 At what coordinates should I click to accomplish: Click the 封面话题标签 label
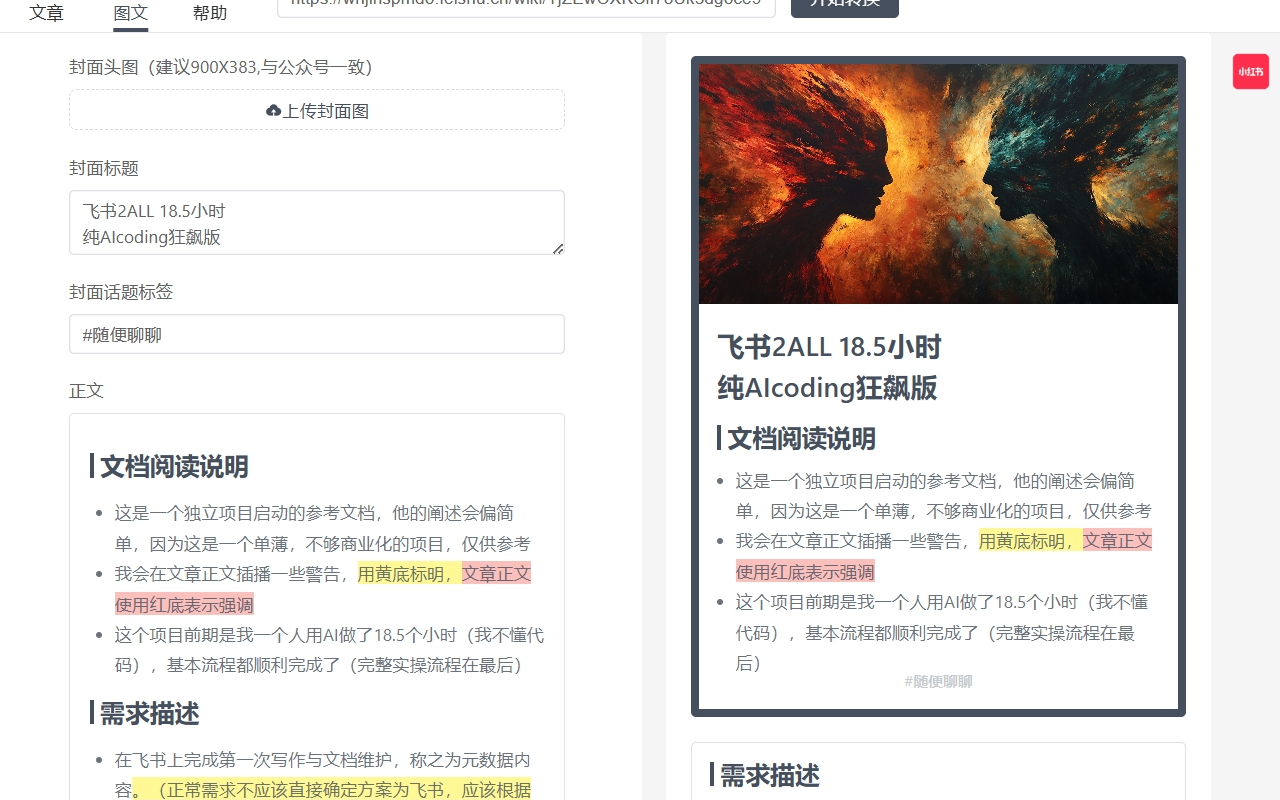pyautogui.click(x=121, y=291)
